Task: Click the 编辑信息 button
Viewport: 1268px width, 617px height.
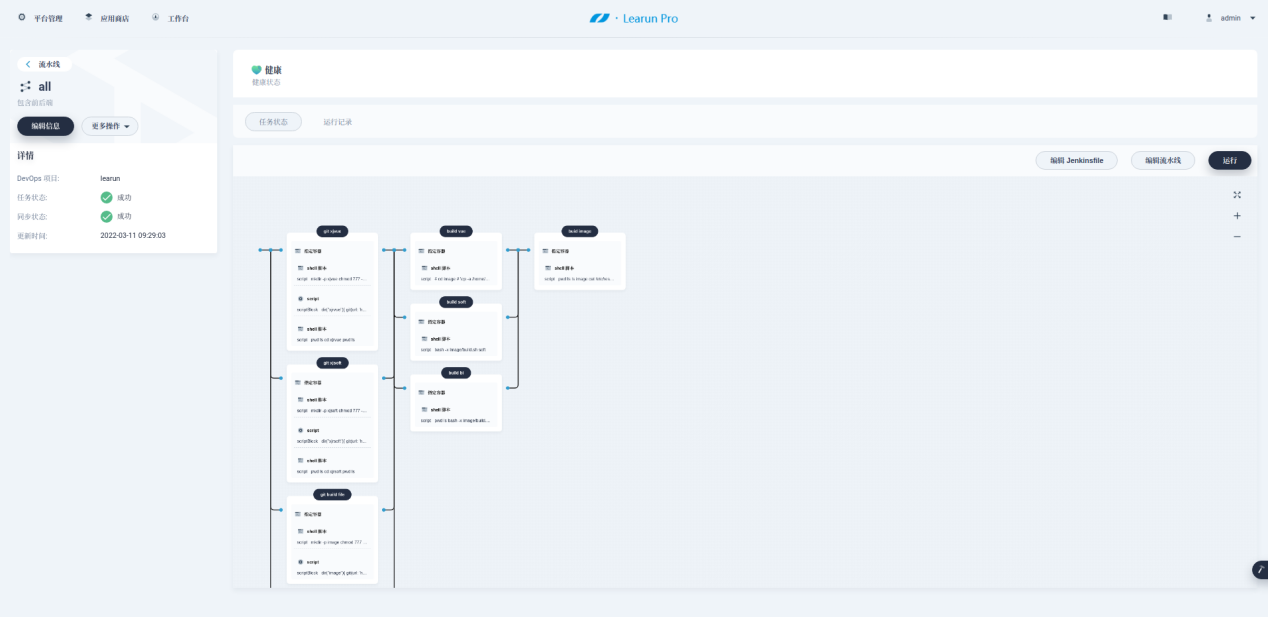Action: tap(45, 126)
